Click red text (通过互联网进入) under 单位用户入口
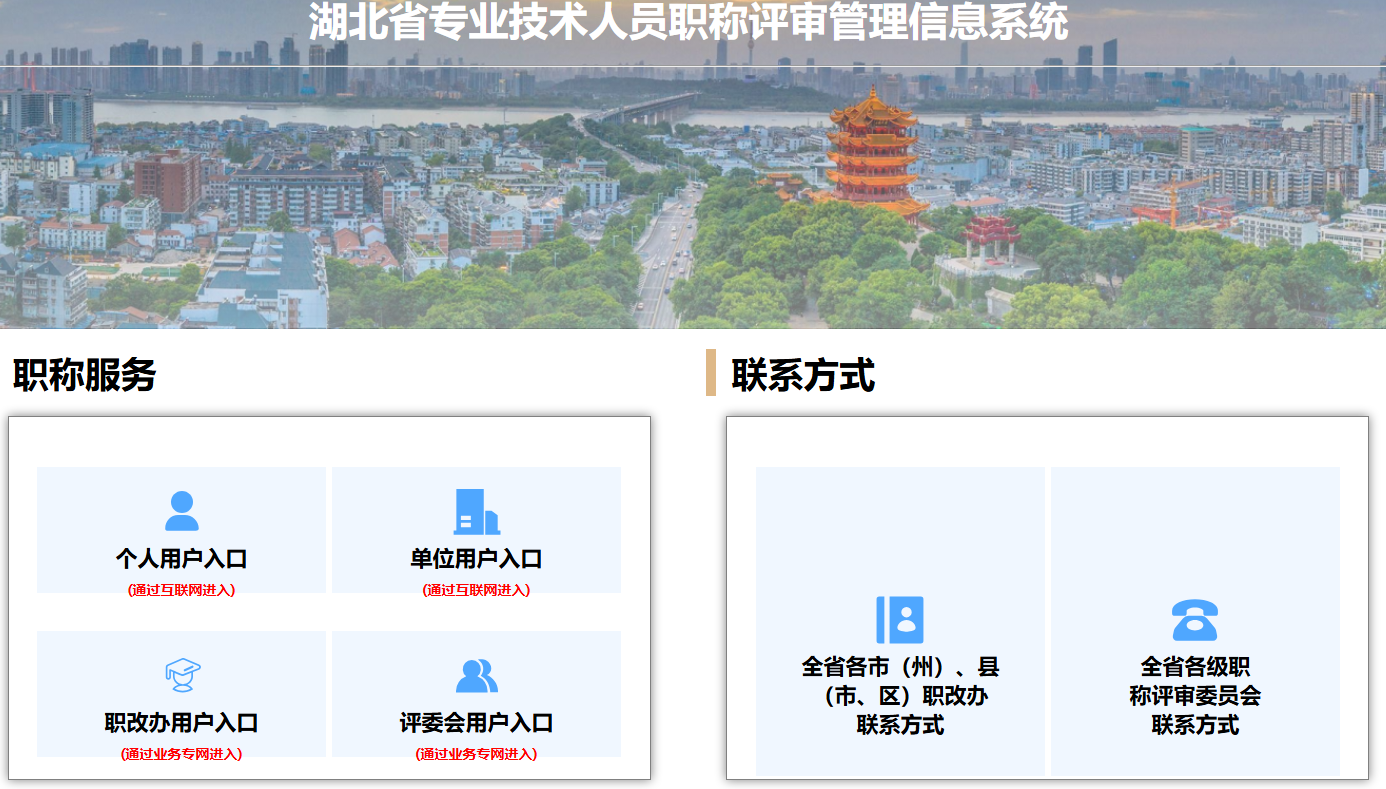This screenshot has width=1386, height=789. coord(477,590)
